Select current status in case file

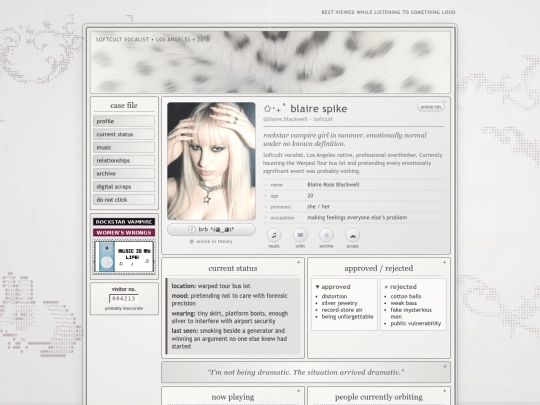[124, 134]
